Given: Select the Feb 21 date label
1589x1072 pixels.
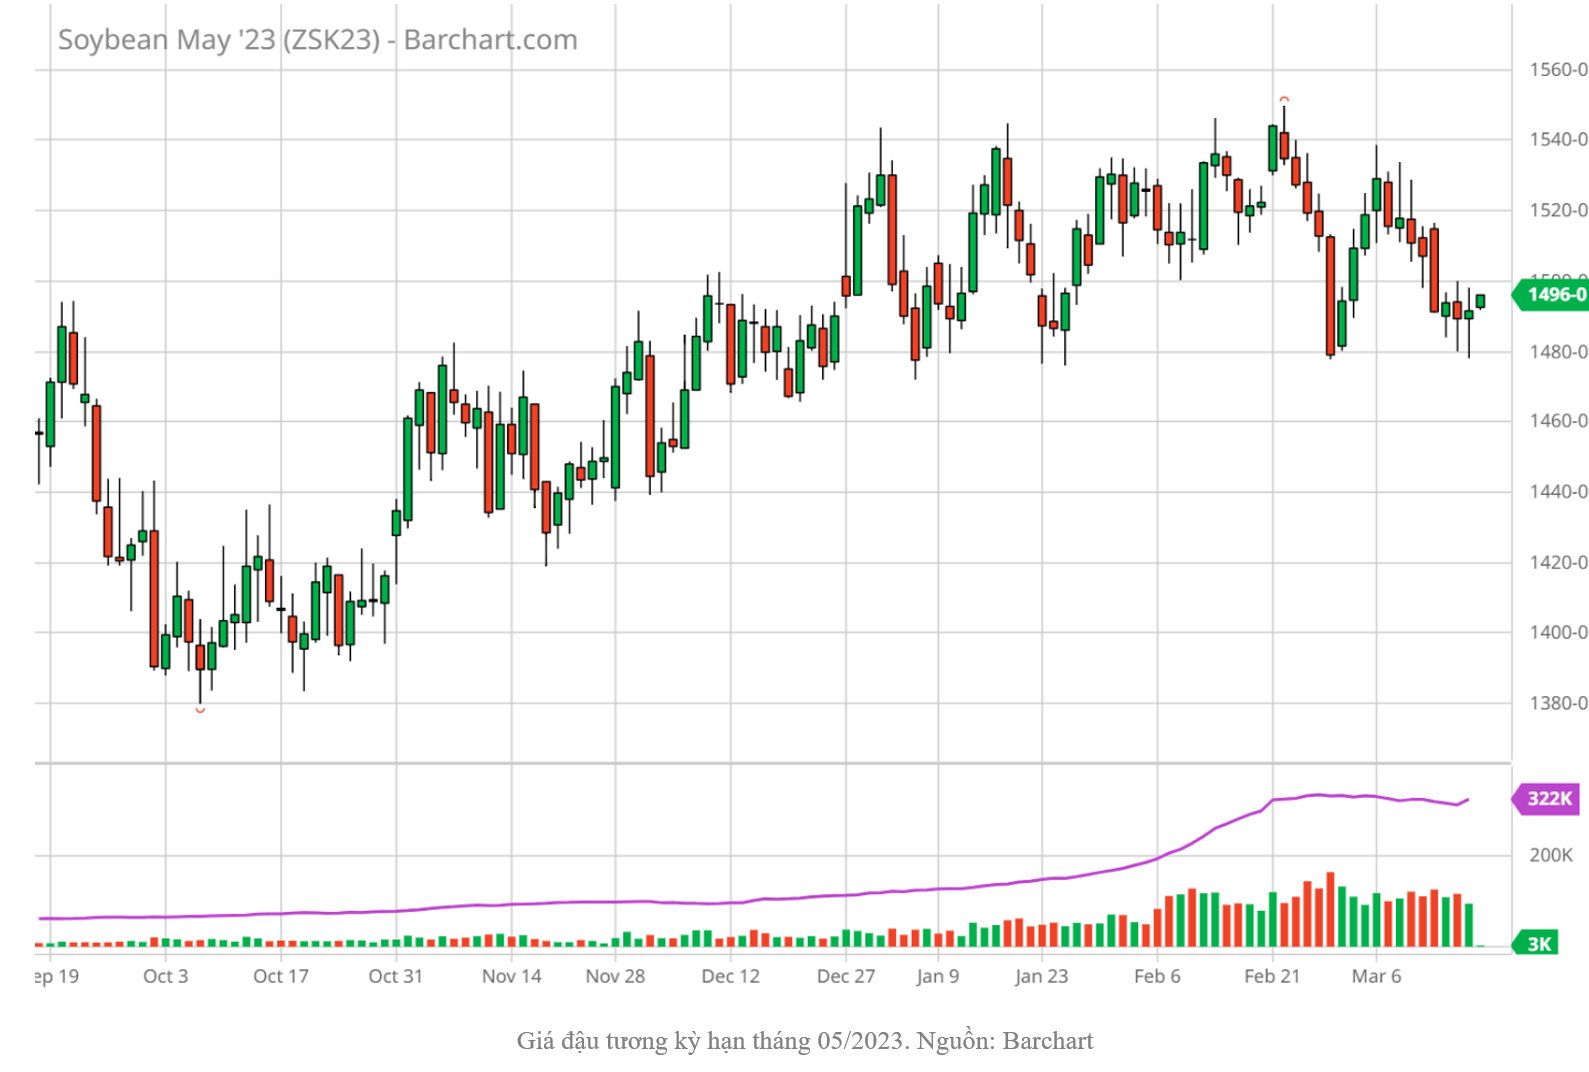Looking at the screenshot, I should click(x=1272, y=976).
